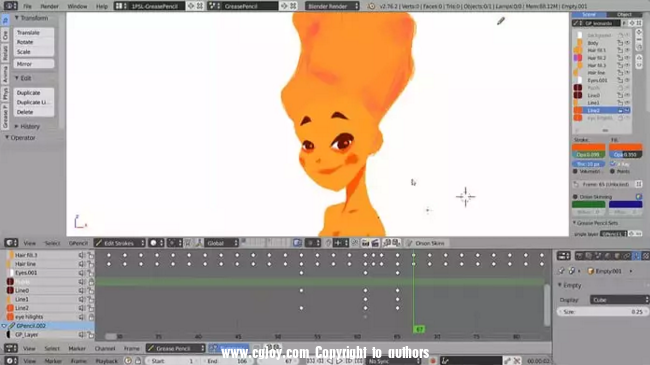
Task: Open the File menu
Action: [27, 6]
